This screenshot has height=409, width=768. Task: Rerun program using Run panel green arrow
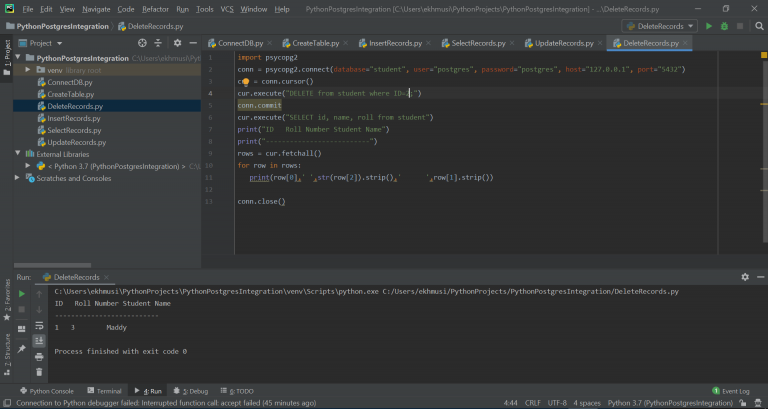click(22, 292)
